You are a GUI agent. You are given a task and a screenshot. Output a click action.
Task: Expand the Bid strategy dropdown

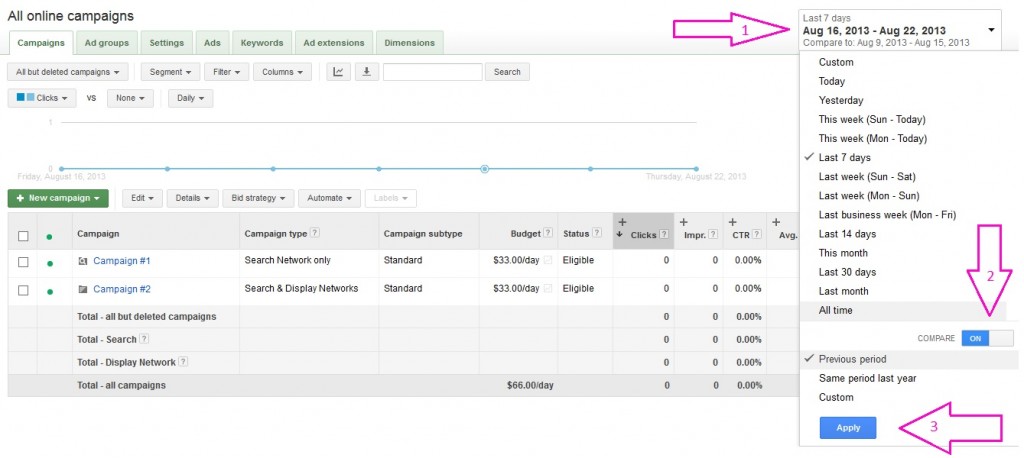(258, 198)
